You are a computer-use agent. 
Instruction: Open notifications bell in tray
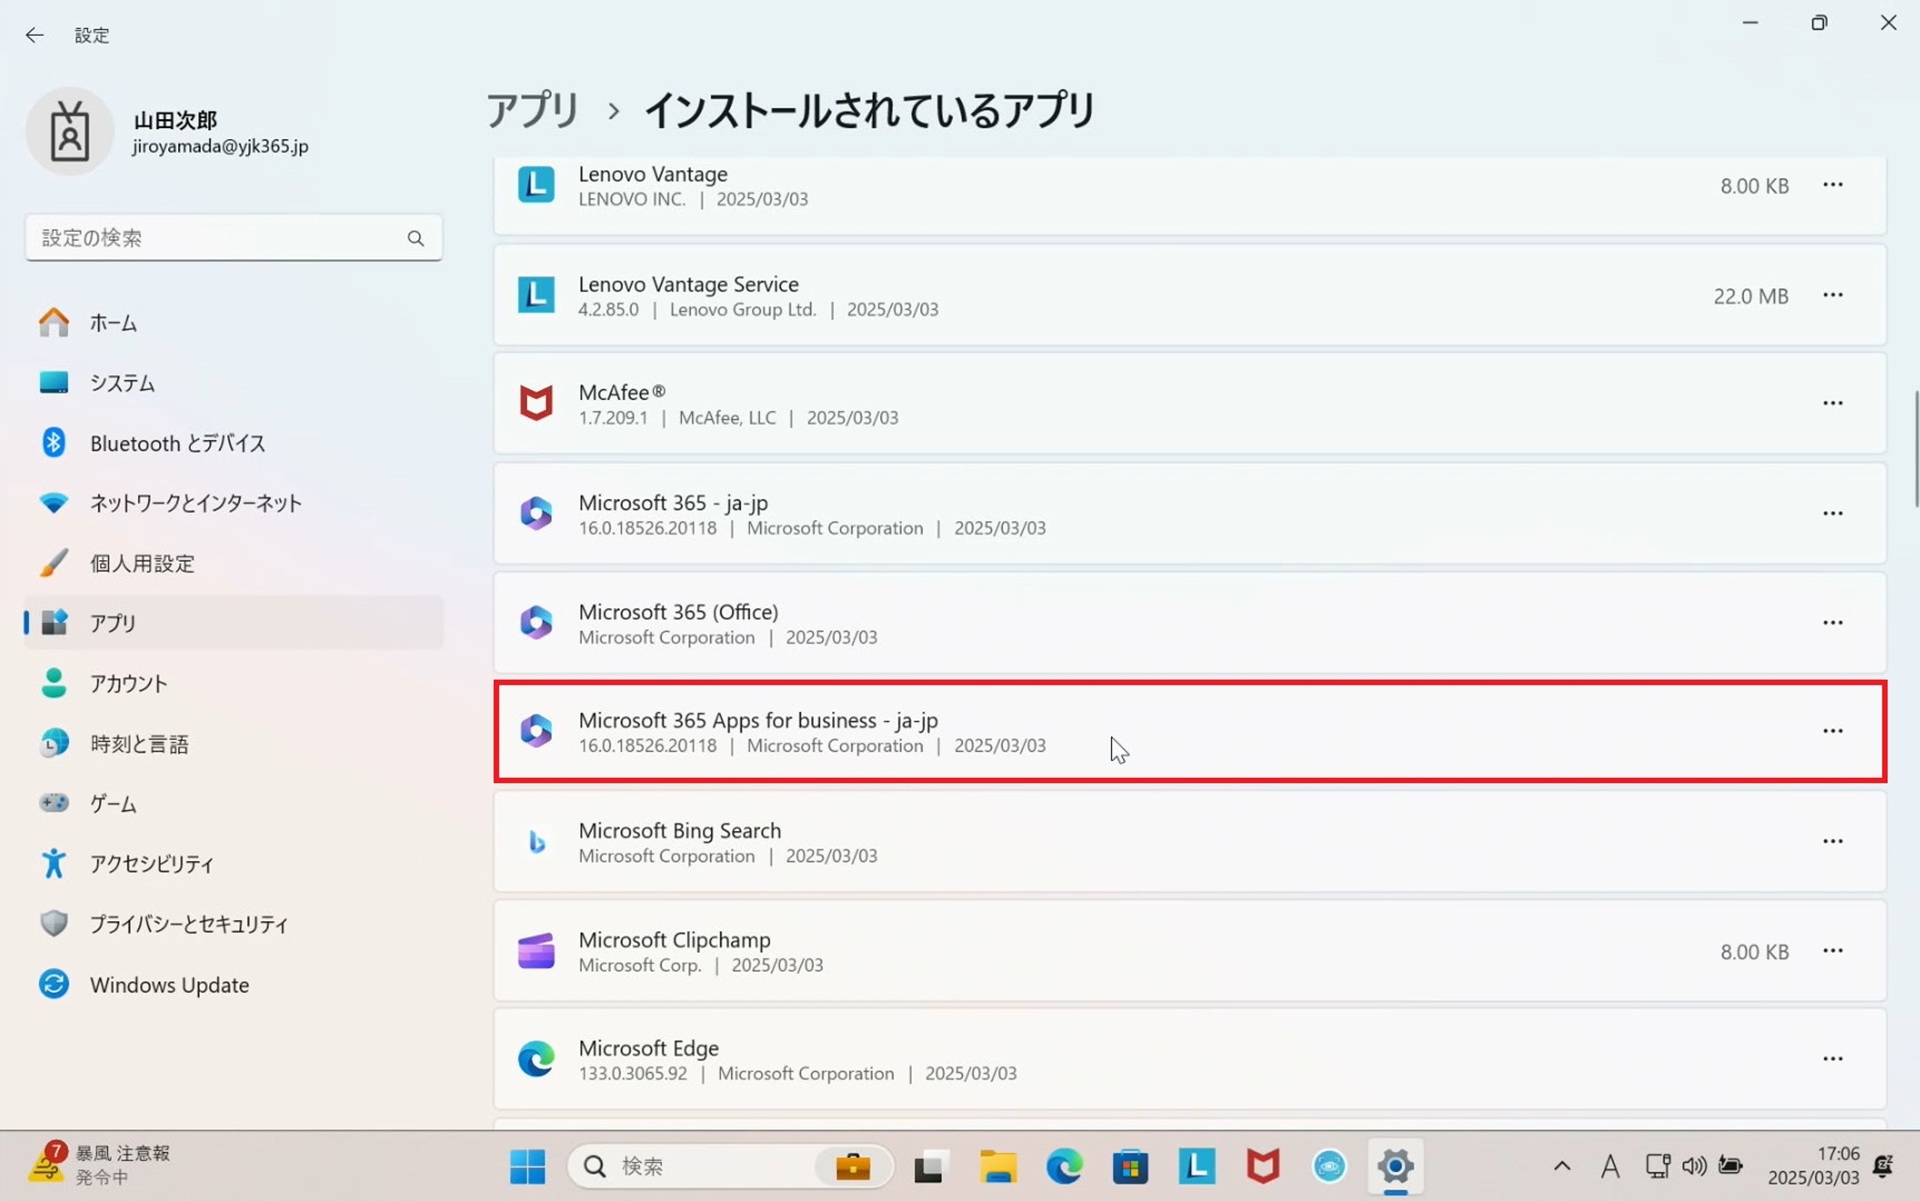(1883, 1166)
